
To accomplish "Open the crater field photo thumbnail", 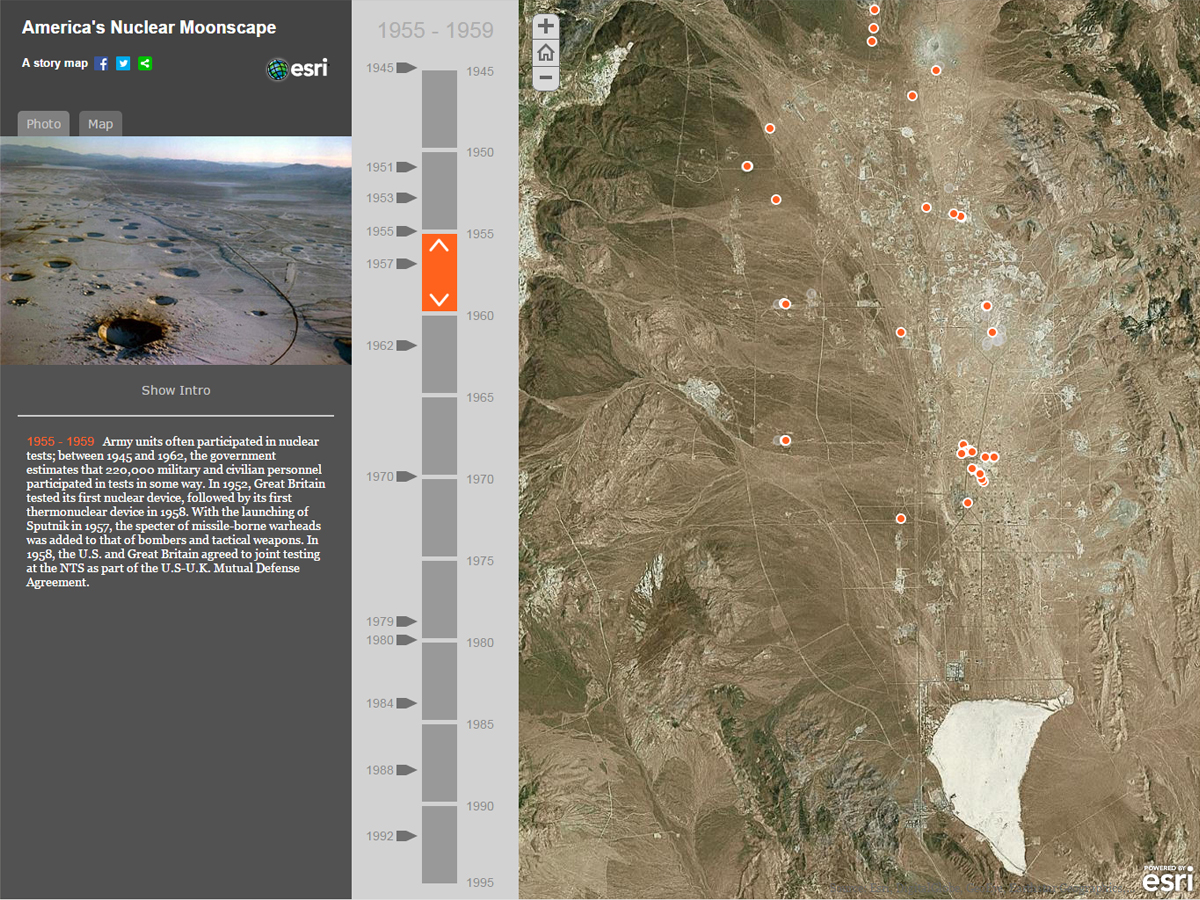I will [176, 250].
